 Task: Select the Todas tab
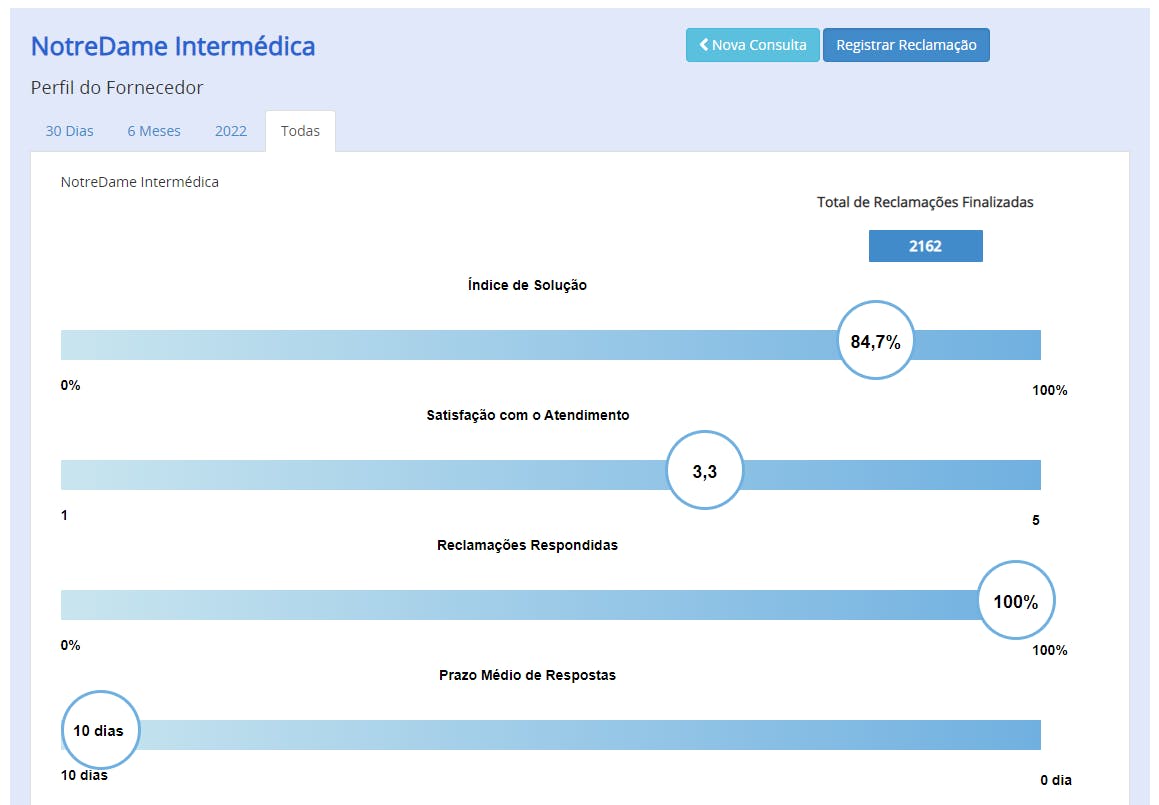coord(300,131)
